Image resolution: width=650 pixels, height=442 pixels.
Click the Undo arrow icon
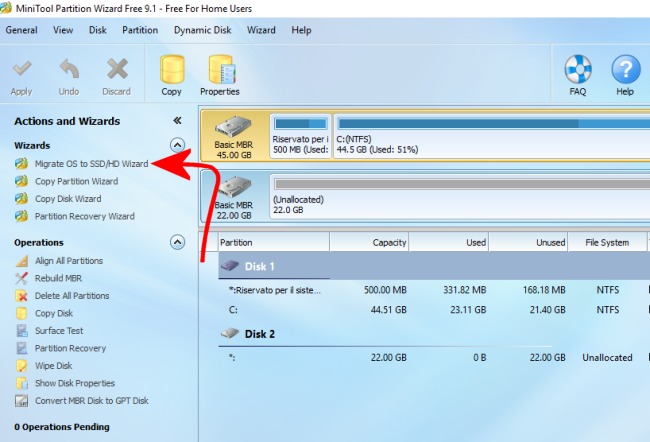(69, 68)
